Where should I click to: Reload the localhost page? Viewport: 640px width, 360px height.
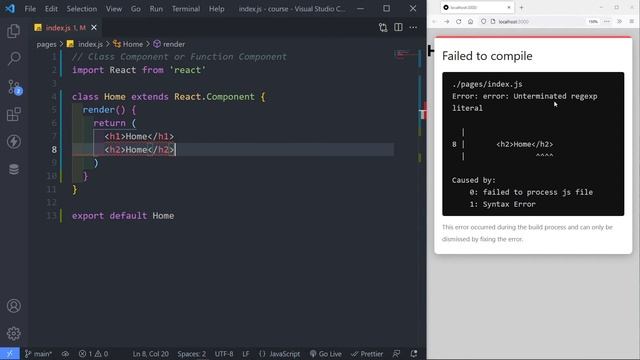point(459,22)
